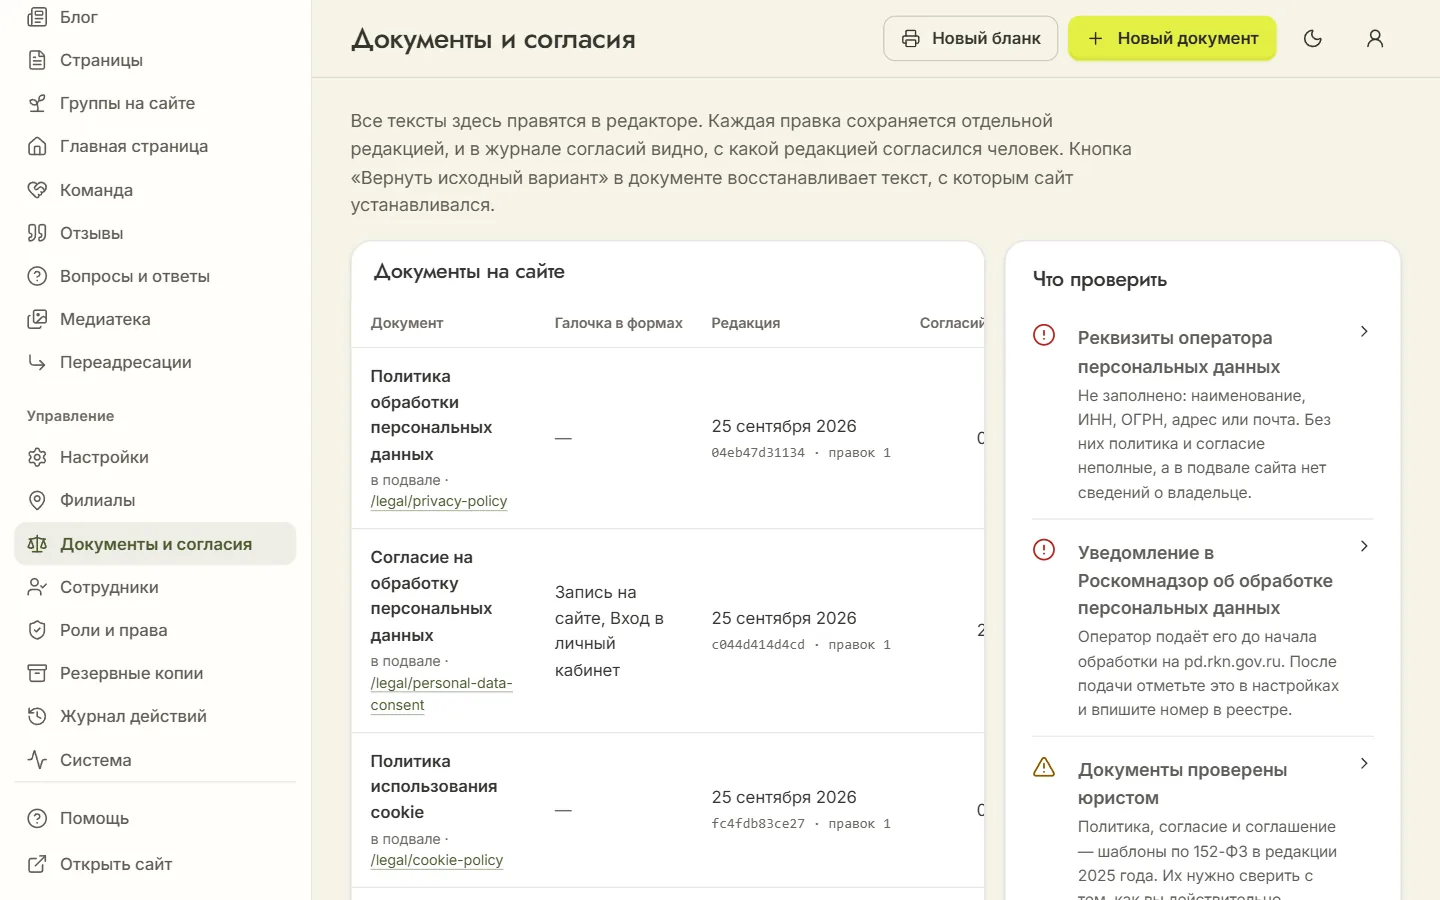Click the Переадресации redirect arrow icon

point(37,362)
